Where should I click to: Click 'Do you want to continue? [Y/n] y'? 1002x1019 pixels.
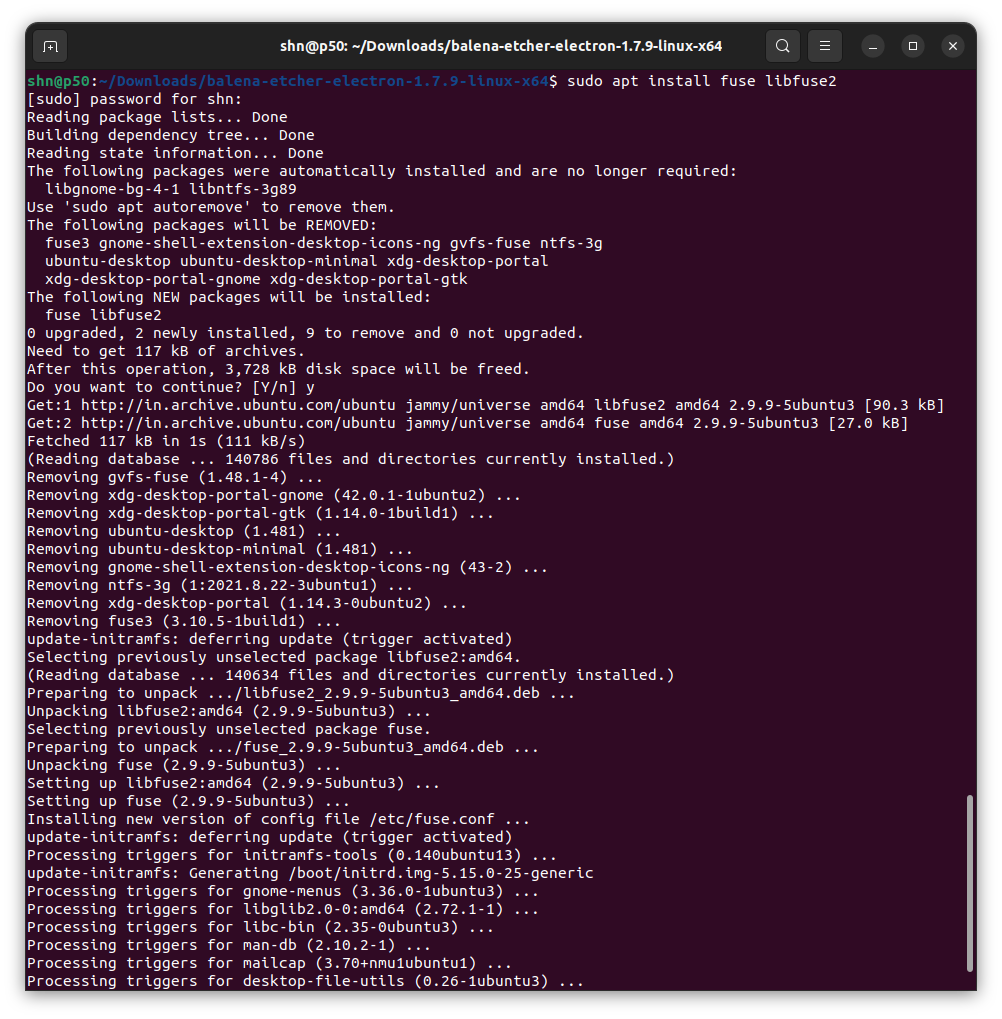(x=170, y=387)
